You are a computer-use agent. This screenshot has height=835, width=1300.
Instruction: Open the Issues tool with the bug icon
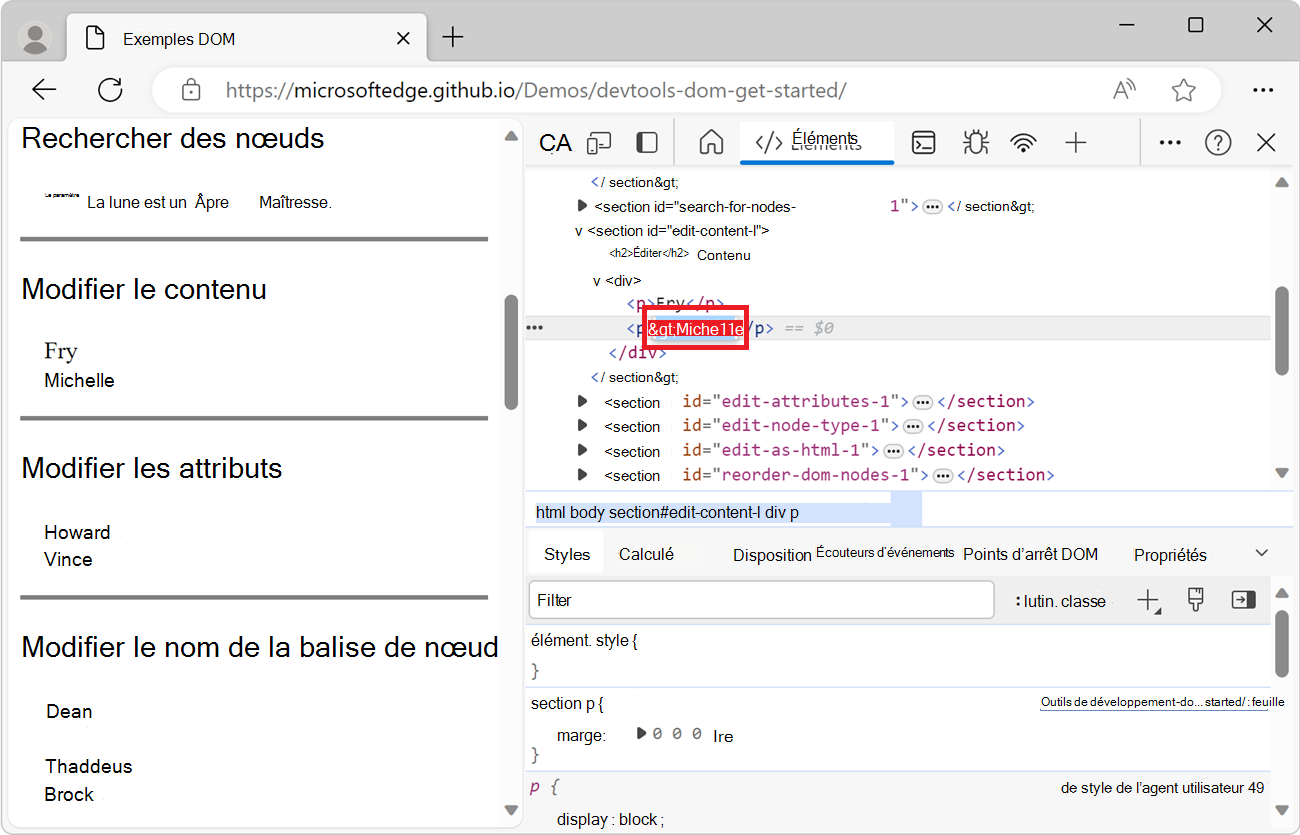[x=975, y=142]
